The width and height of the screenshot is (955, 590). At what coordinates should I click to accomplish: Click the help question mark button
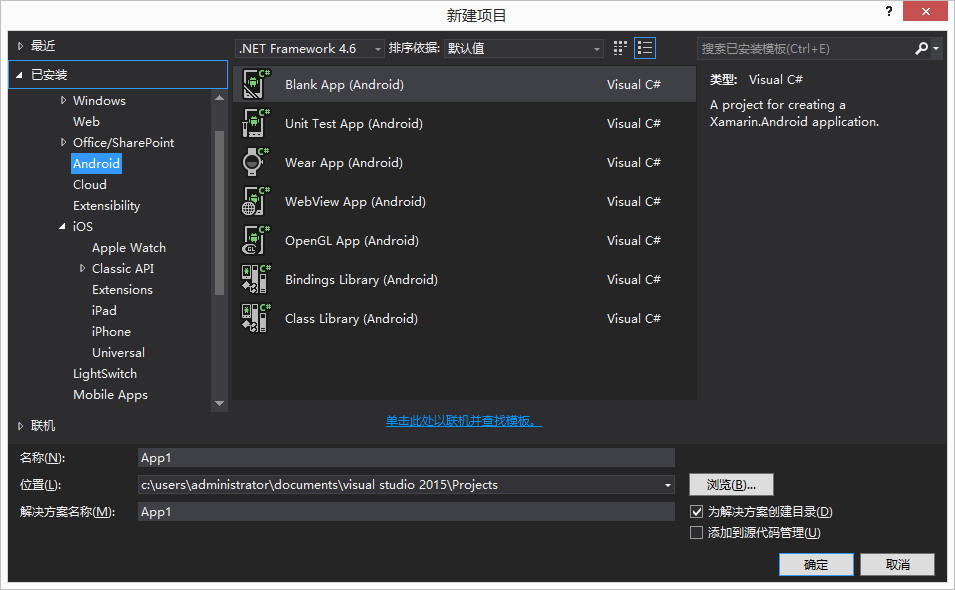pyautogui.click(x=889, y=11)
